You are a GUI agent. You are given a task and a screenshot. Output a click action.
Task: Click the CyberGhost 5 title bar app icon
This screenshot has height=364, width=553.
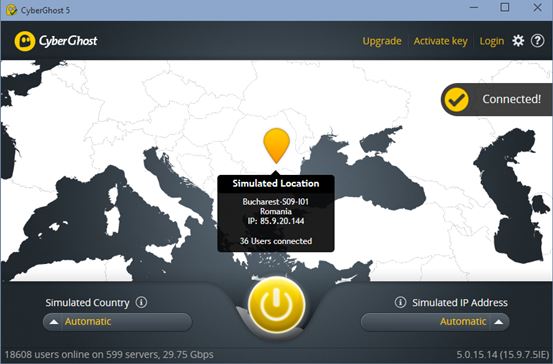click(11, 10)
